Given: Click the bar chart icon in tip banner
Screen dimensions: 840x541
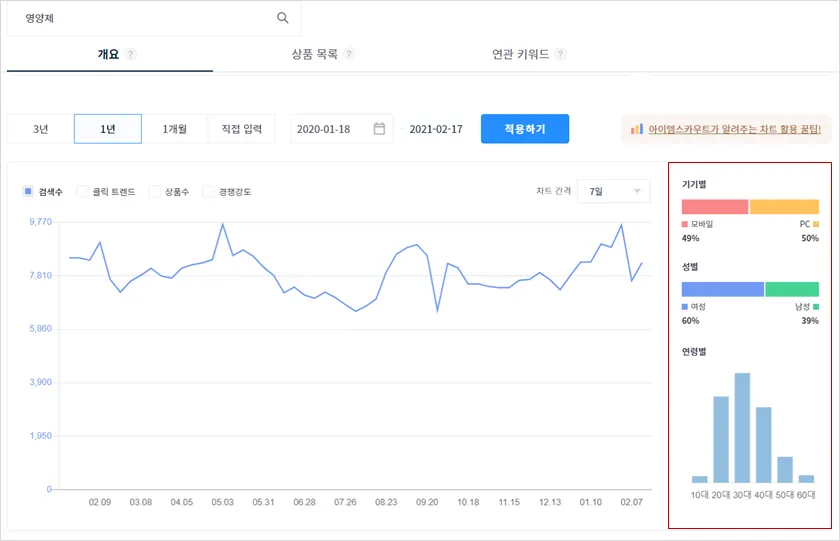Looking at the screenshot, I should point(636,129).
